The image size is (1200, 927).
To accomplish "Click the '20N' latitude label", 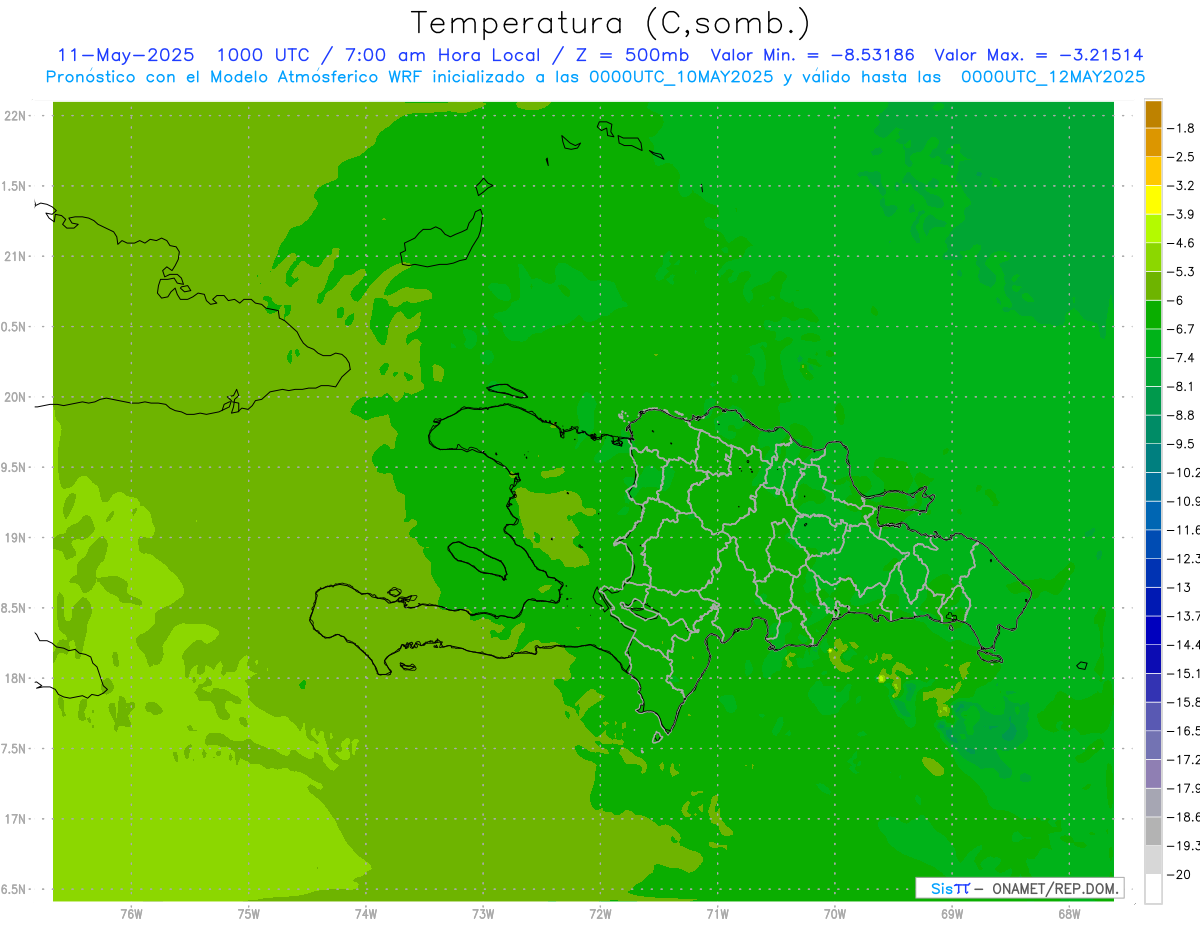I will pos(15,397).
